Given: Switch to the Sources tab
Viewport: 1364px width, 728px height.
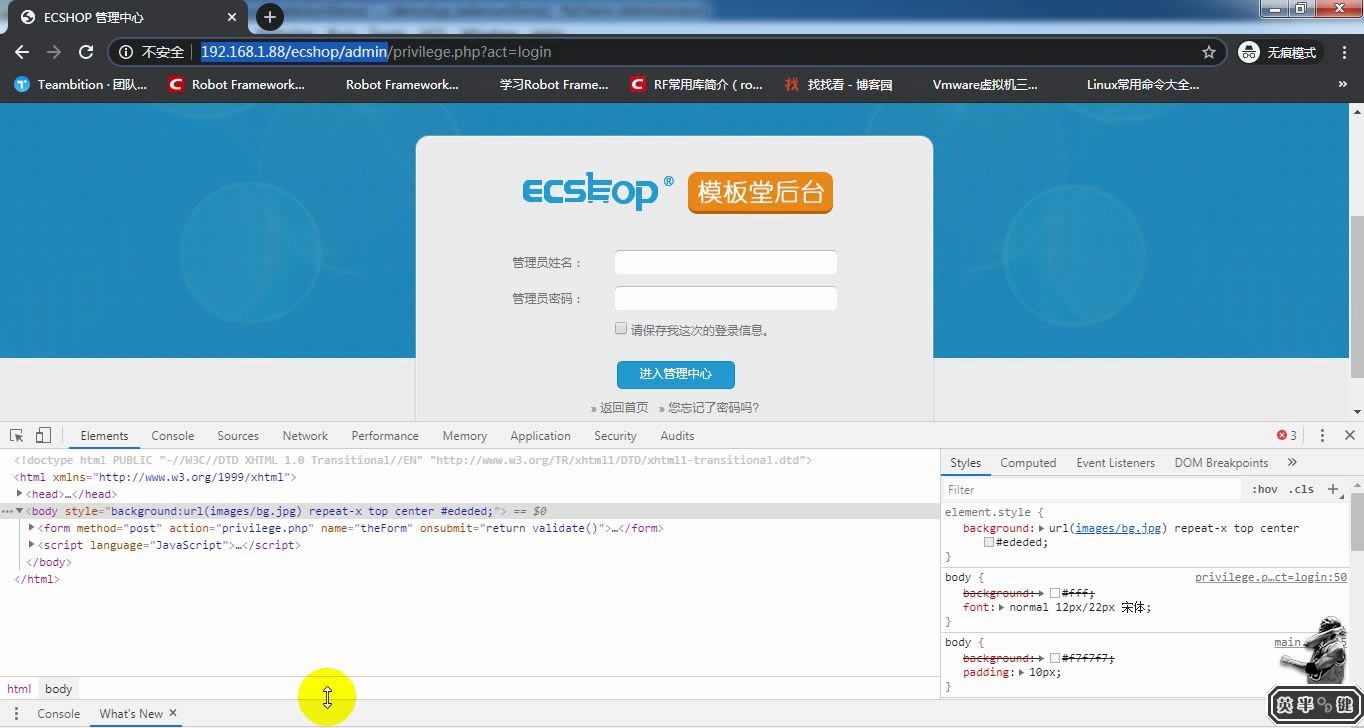Looking at the screenshot, I should pyautogui.click(x=238, y=436).
